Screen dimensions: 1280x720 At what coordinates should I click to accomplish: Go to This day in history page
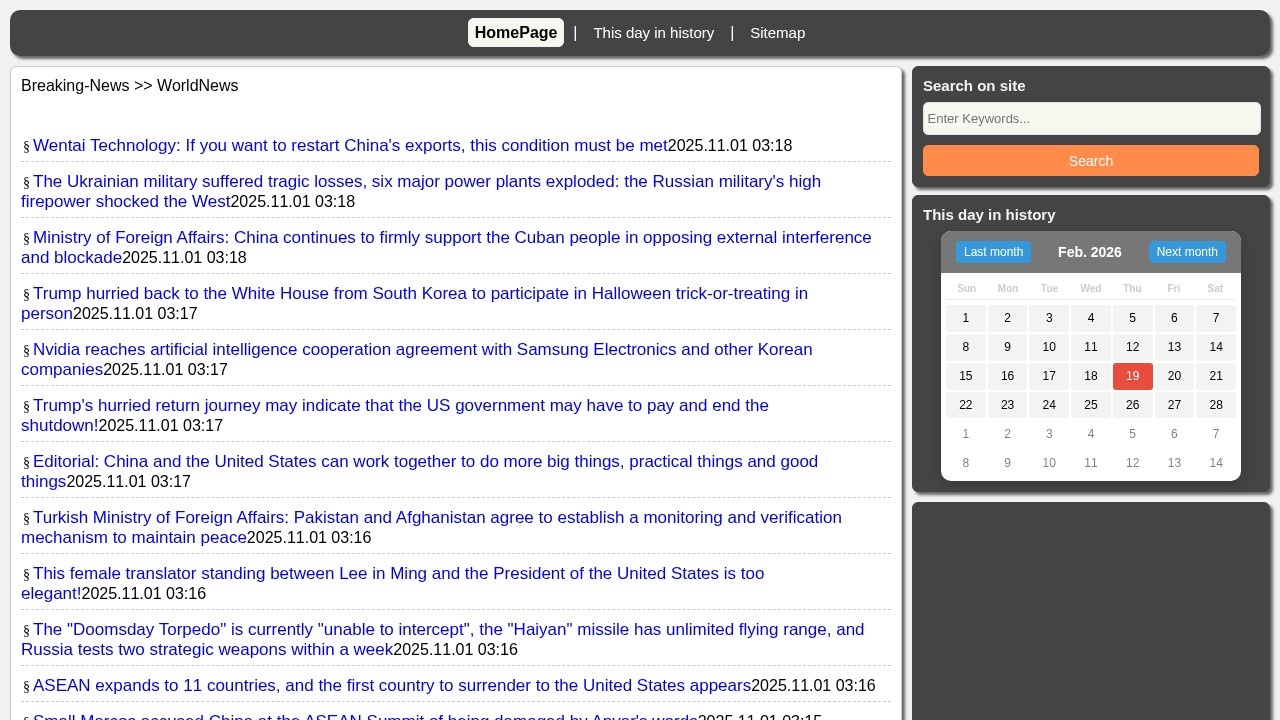[653, 33]
